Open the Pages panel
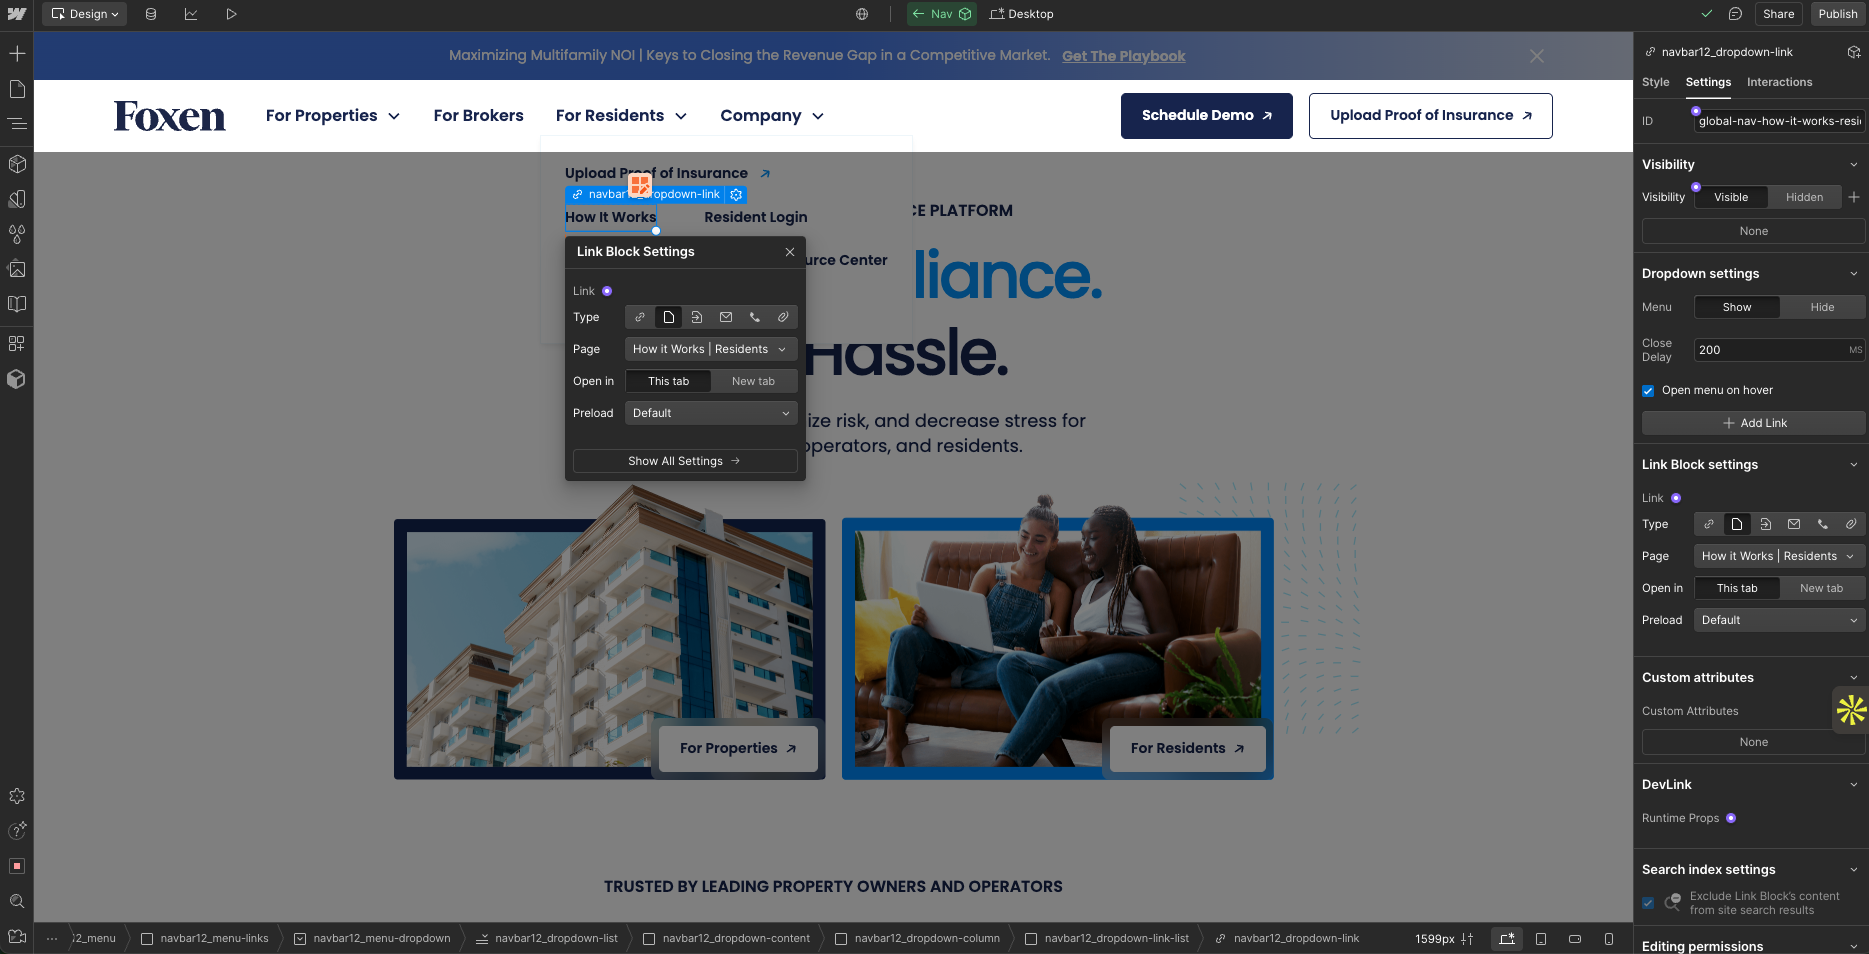The image size is (1869, 954). [x=17, y=89]
